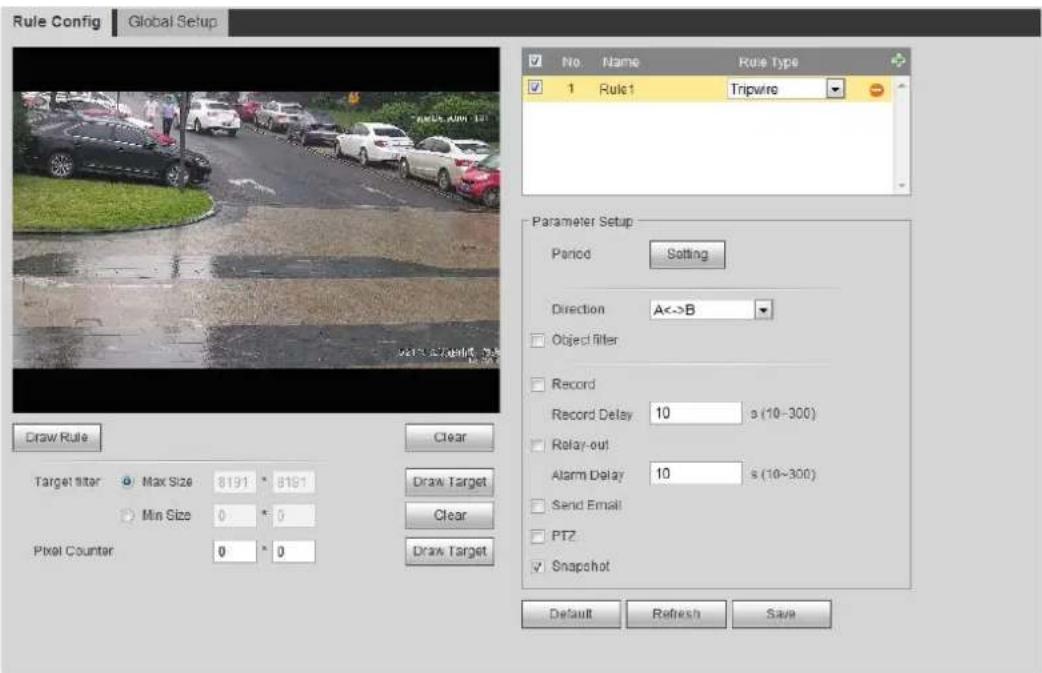Select the Min Size radio button
Image resolution: width=1042 pixels, height=673 pixels.
127,516
